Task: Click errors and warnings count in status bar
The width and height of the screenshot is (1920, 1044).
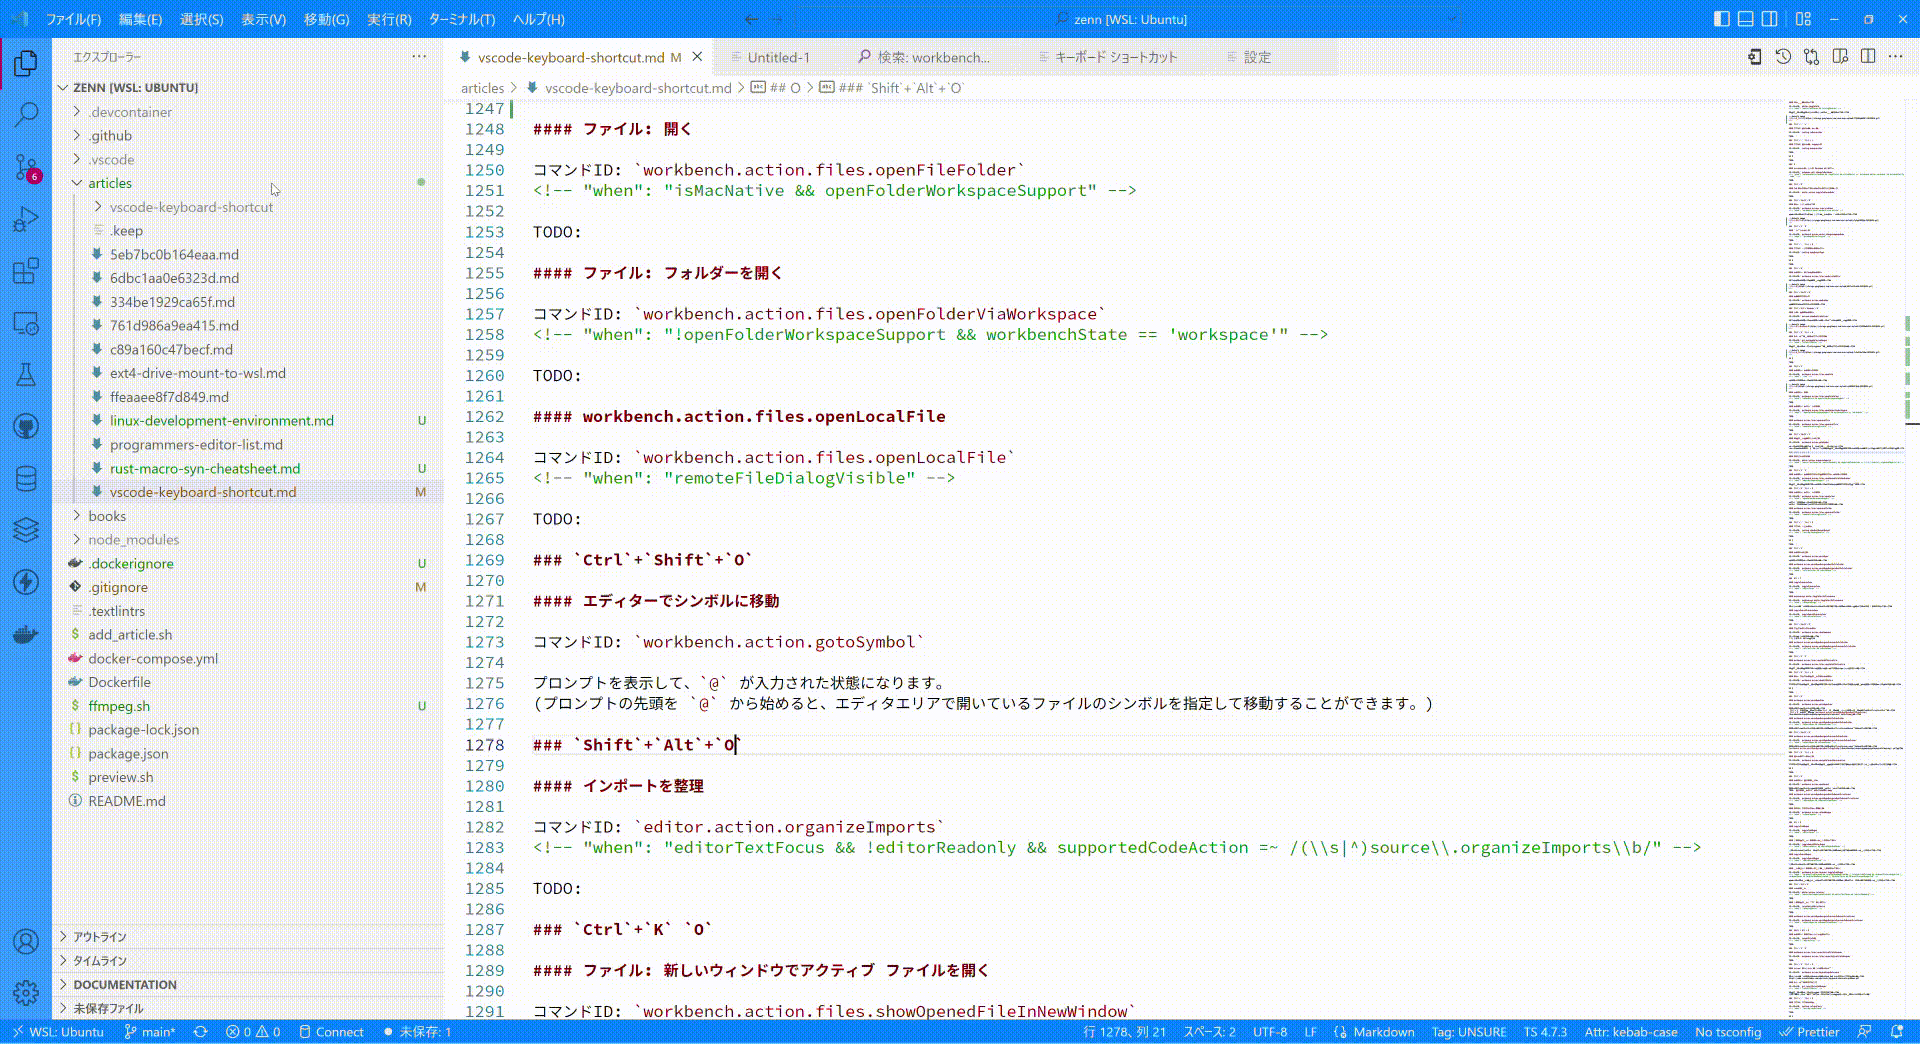Action: [253, 1032]
